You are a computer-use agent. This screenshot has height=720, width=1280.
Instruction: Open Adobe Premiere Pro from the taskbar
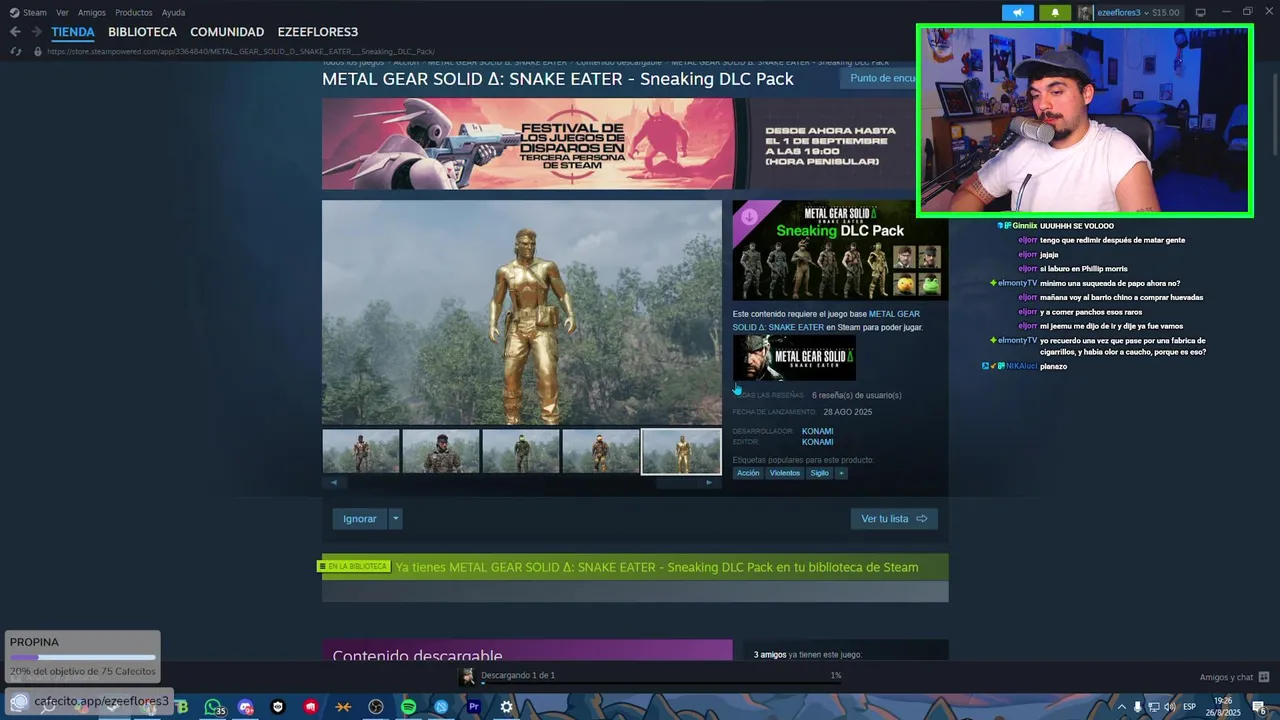click(x=474, y=707)
